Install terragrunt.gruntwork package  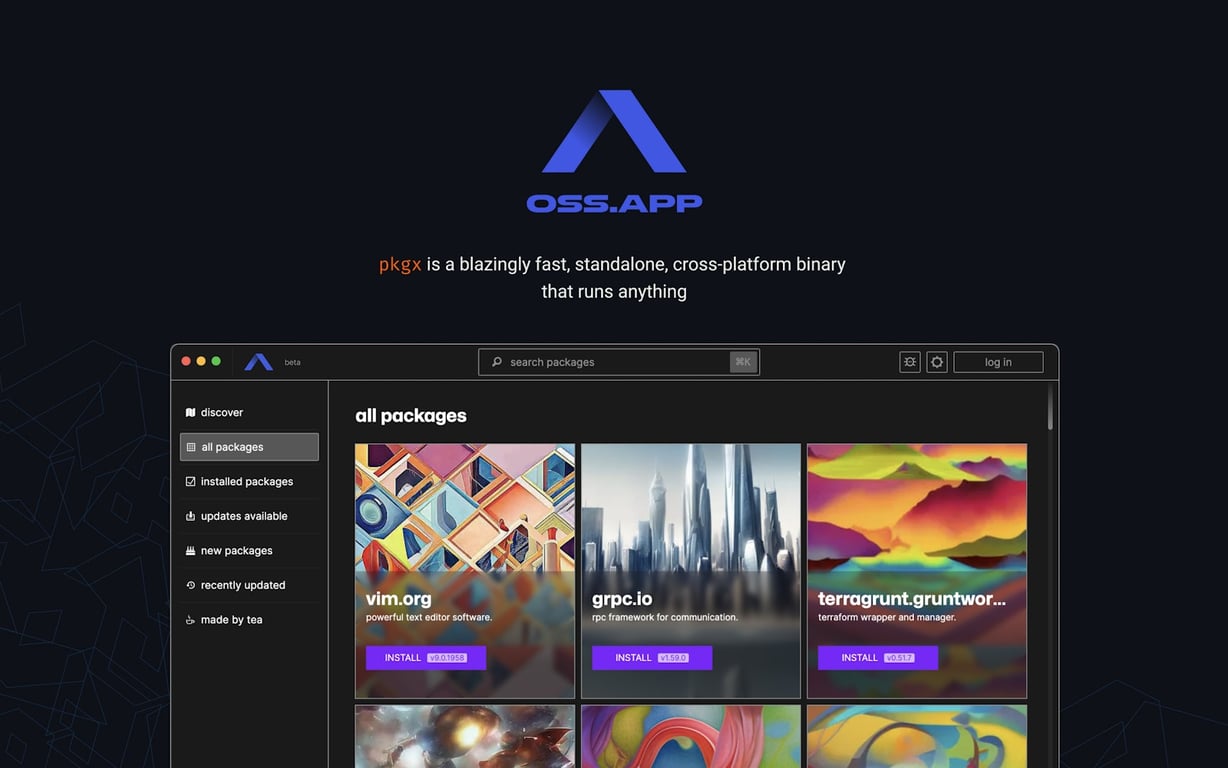click(x=878, y=658)
